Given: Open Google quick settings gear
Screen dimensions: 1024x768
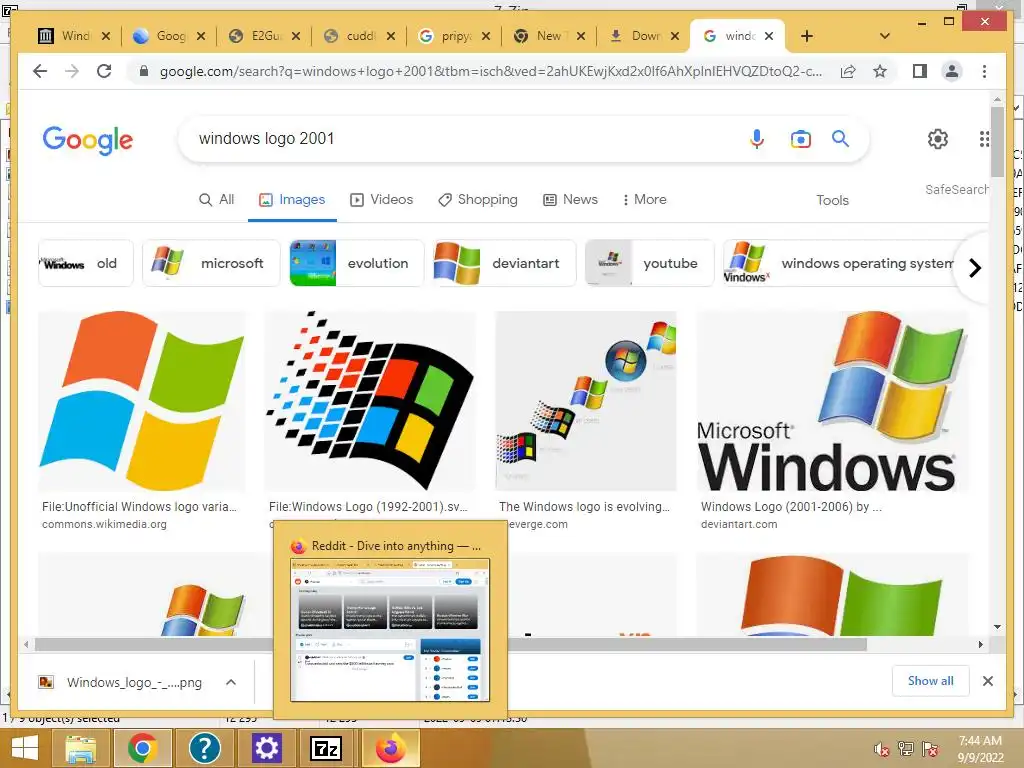Looking at the screenshot, I should 938,138.
